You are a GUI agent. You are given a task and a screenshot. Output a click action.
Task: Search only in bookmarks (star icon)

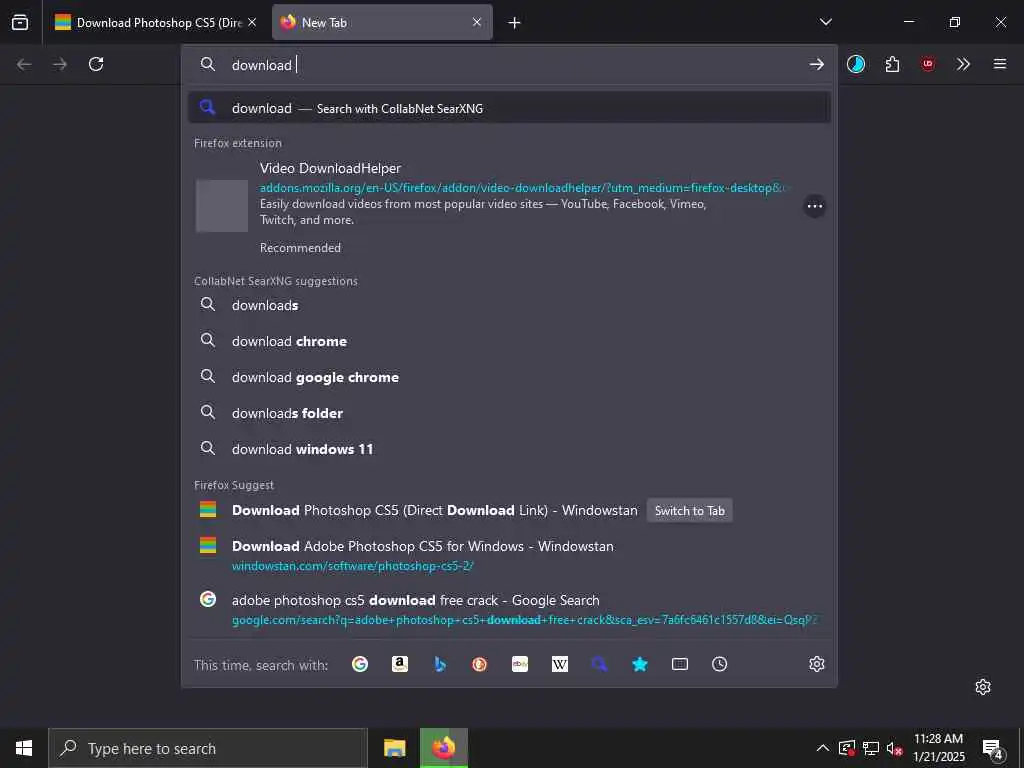tap(640, 664)
